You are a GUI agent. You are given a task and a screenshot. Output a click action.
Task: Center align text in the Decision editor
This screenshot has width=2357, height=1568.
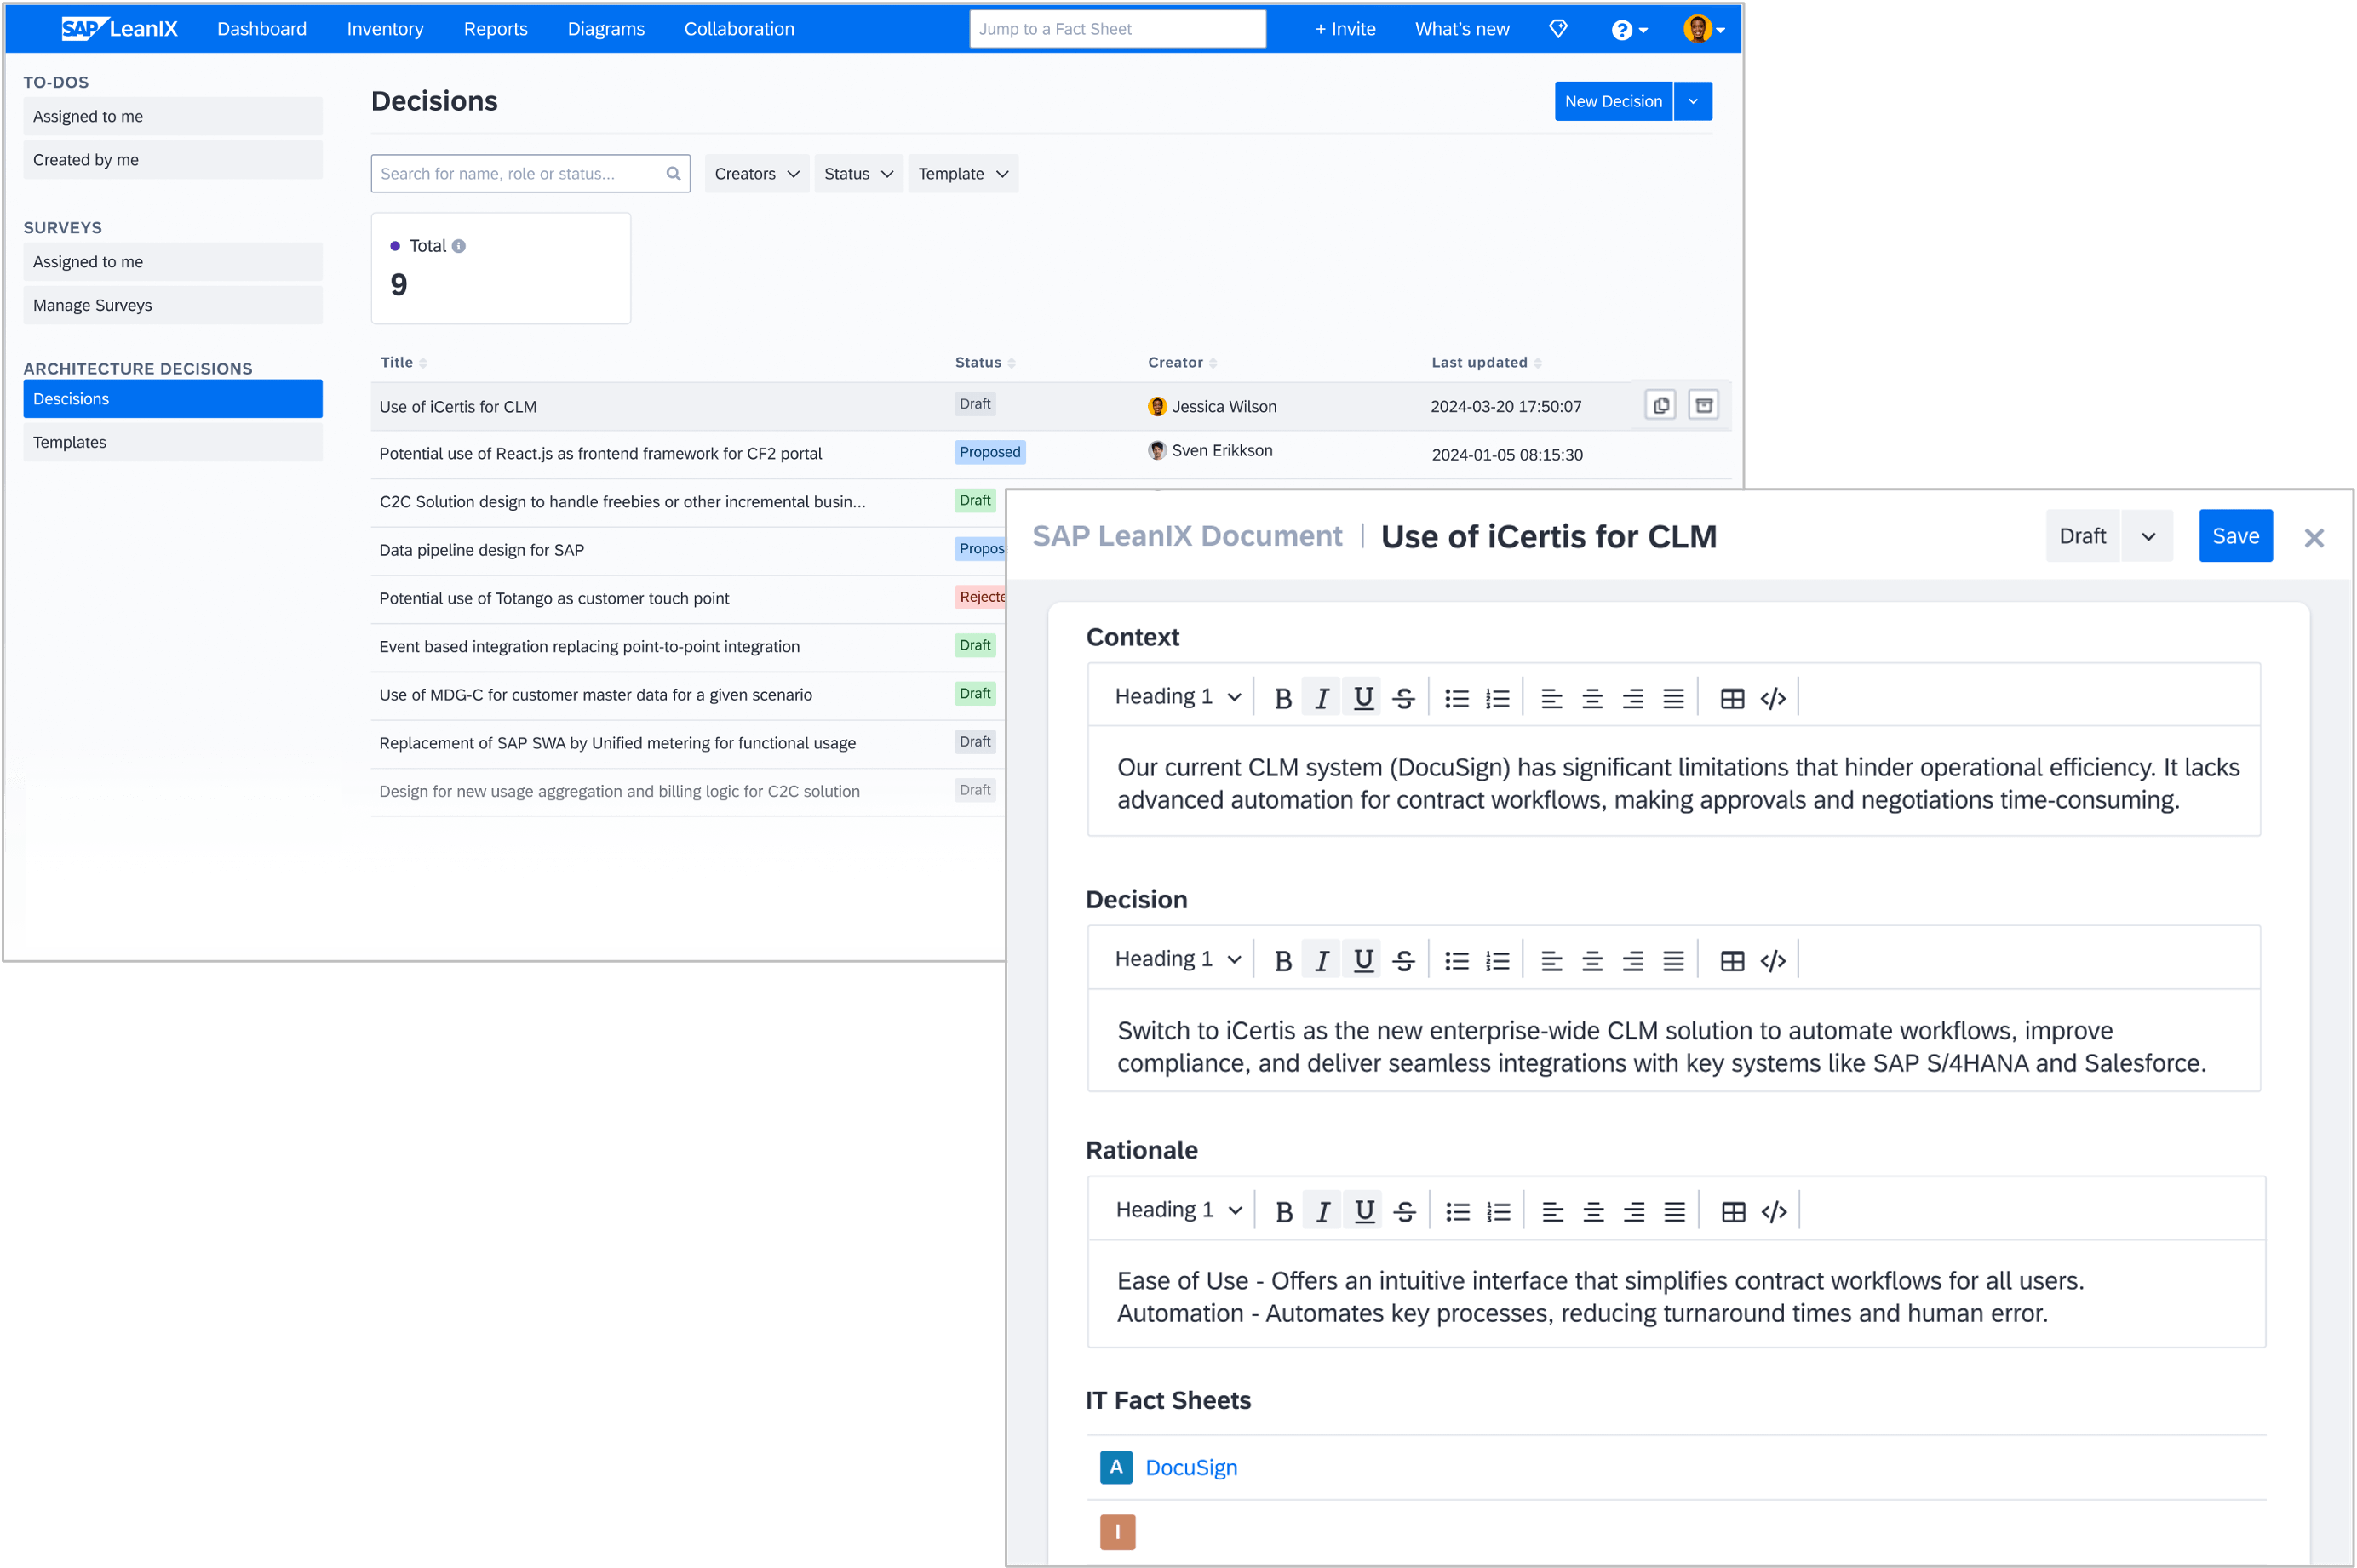coord(1592,961)
